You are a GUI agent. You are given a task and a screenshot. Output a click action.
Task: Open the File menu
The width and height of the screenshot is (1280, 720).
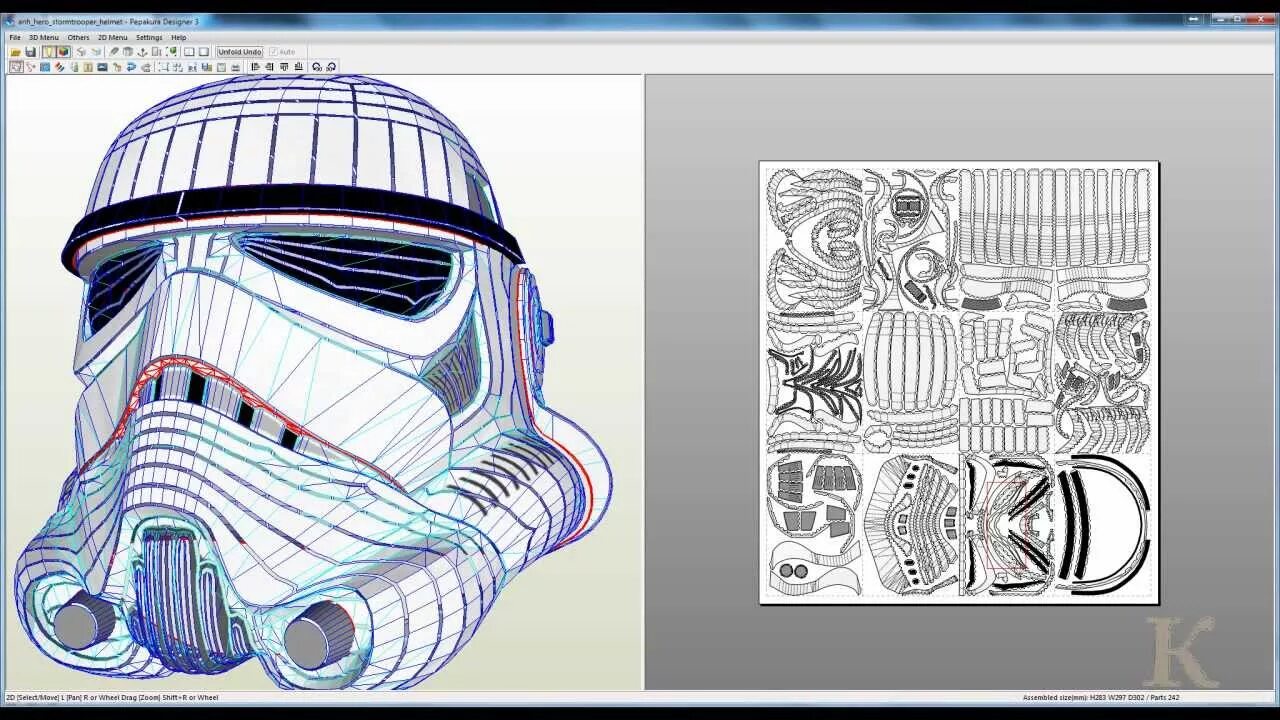[15, 37]
